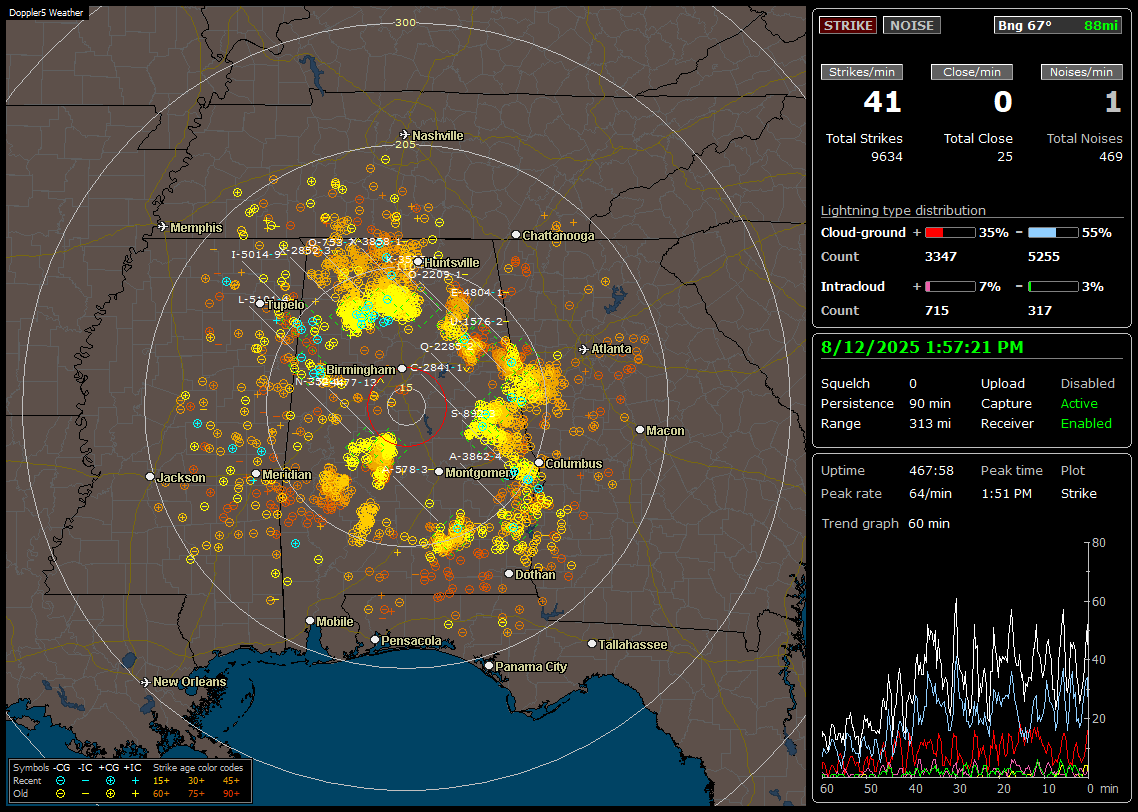
Task: Click the STRIKE indicator button
Action: [x=848, y=25]
